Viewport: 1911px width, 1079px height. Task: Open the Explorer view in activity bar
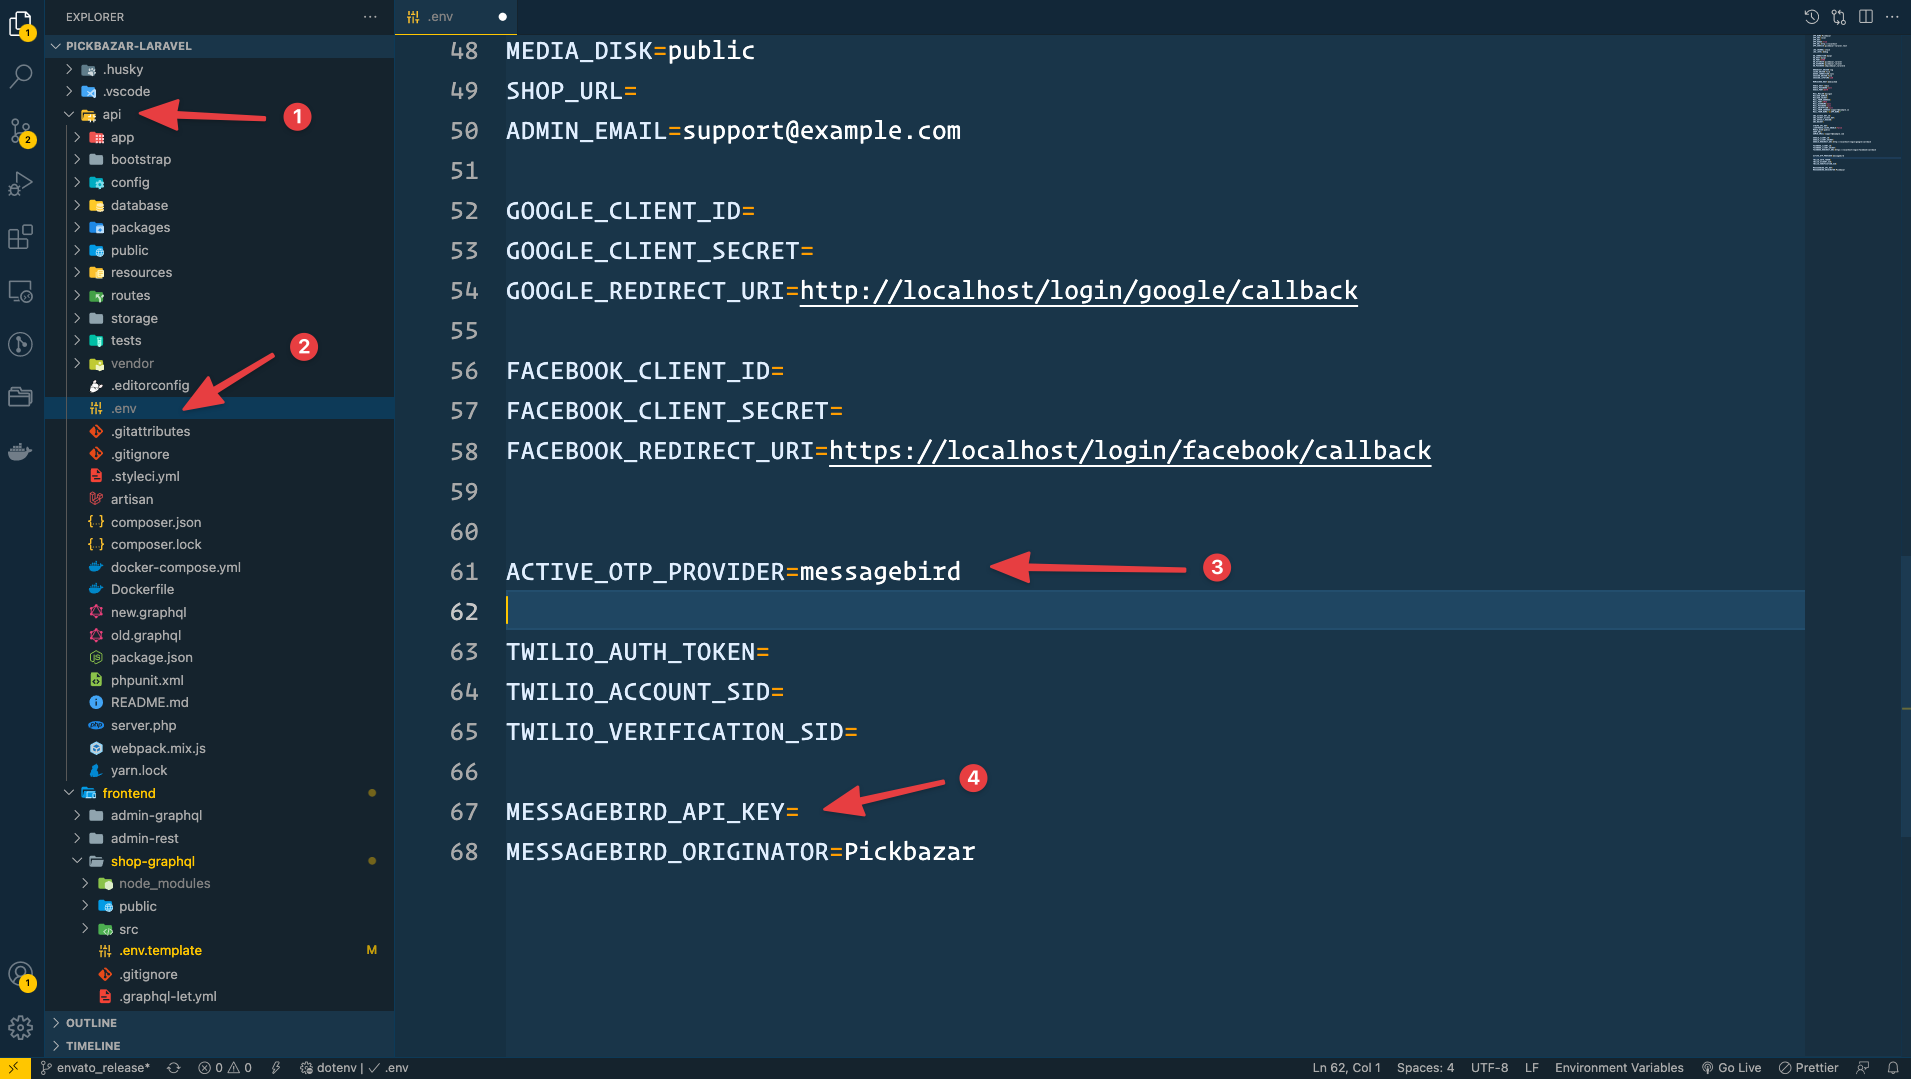[x=21, y=24]
